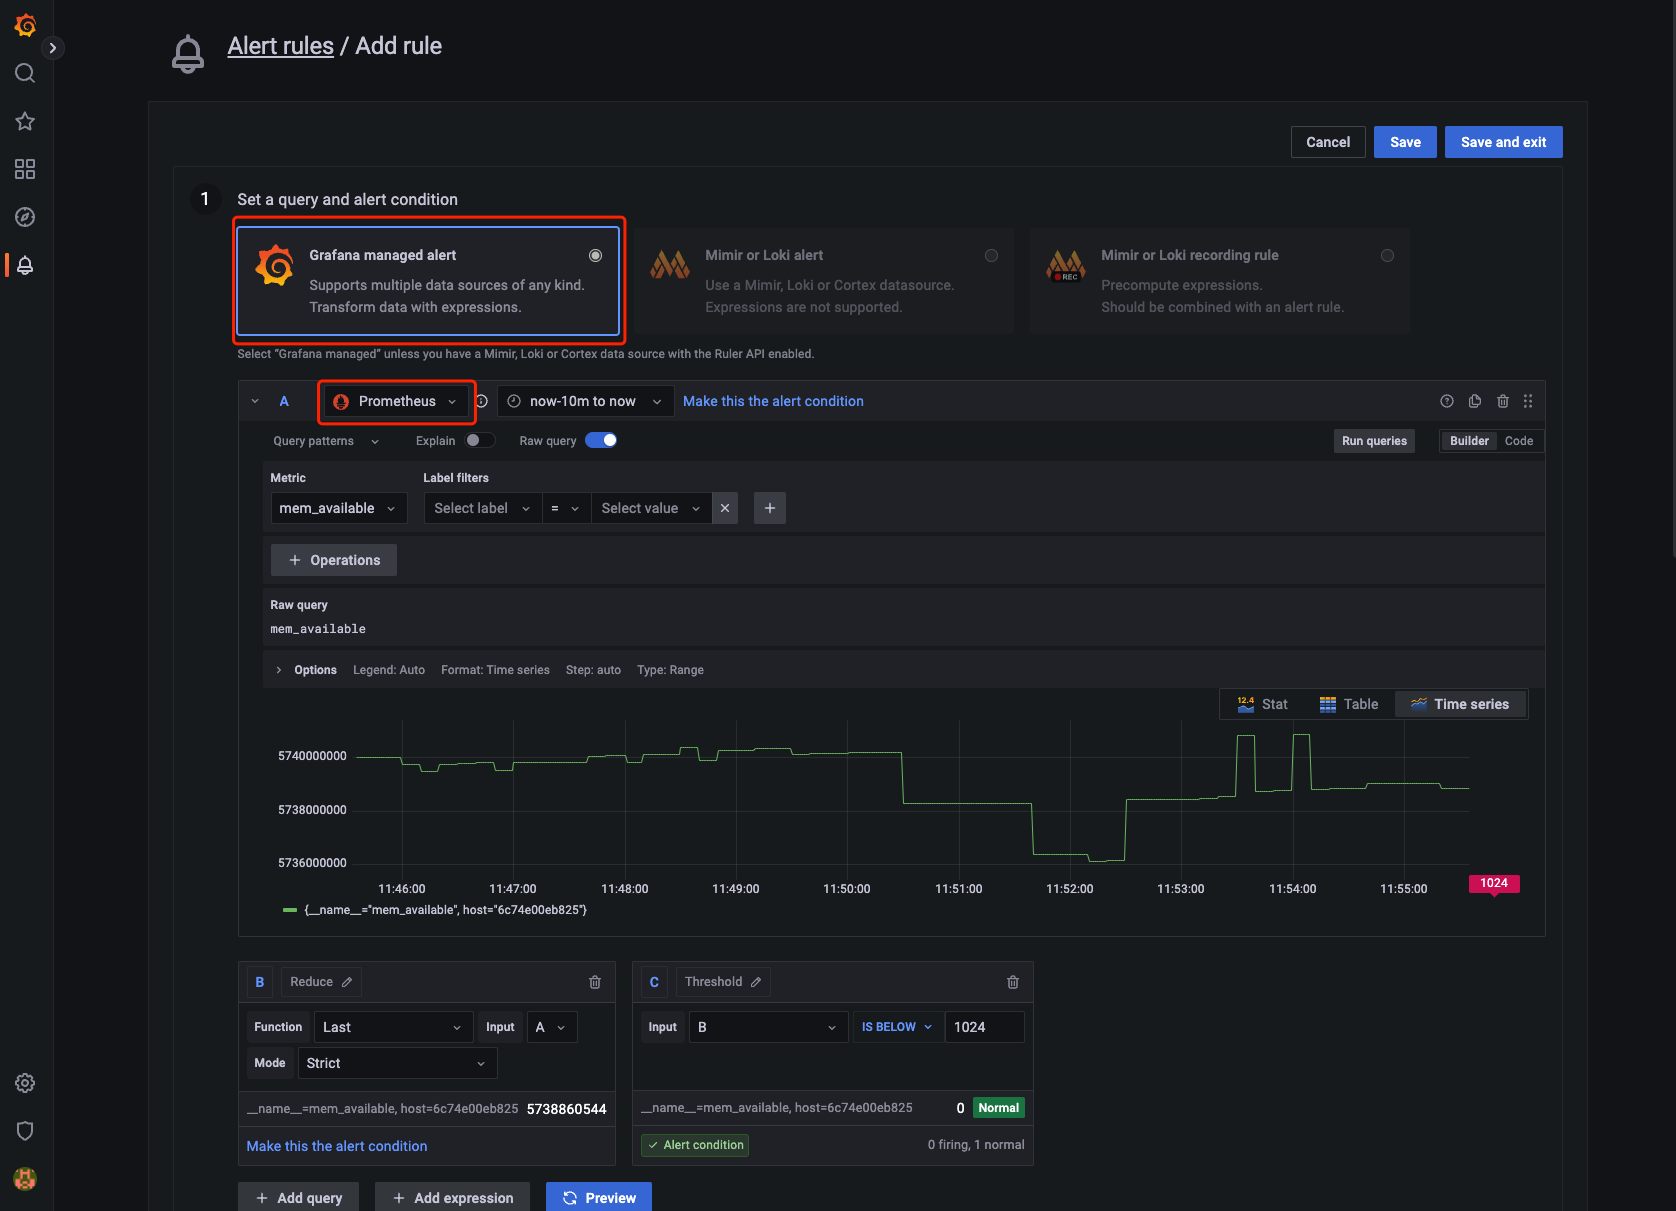1676x1211 pixels.
Task: Switch visualization to Time series
Action: (x=1460, y=704)
